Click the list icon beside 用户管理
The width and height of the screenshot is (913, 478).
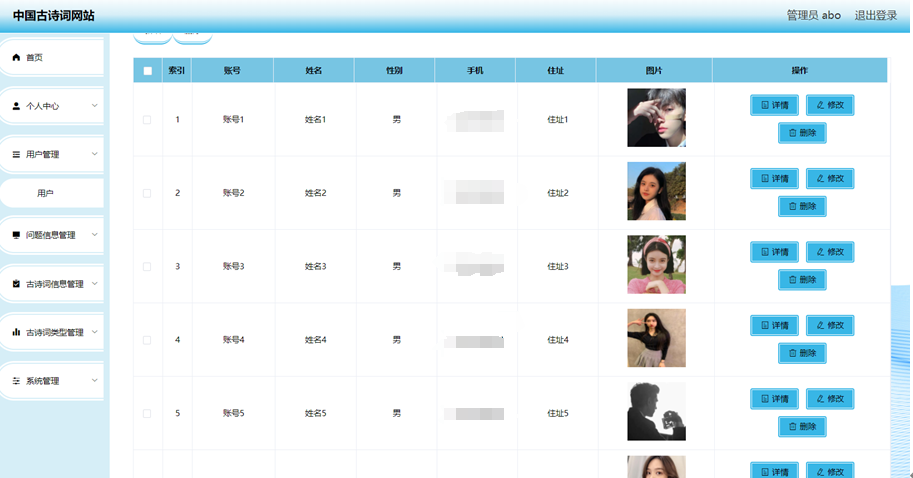coord(16,154)
